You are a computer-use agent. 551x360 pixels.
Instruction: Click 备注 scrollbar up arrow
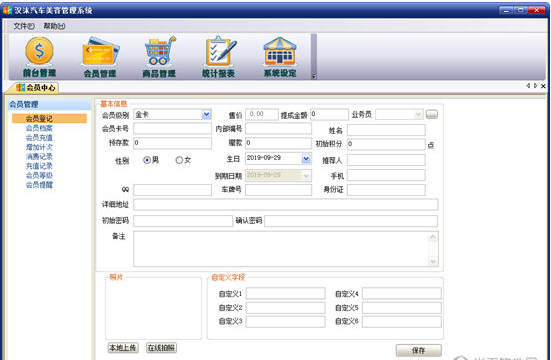(433, 237)
